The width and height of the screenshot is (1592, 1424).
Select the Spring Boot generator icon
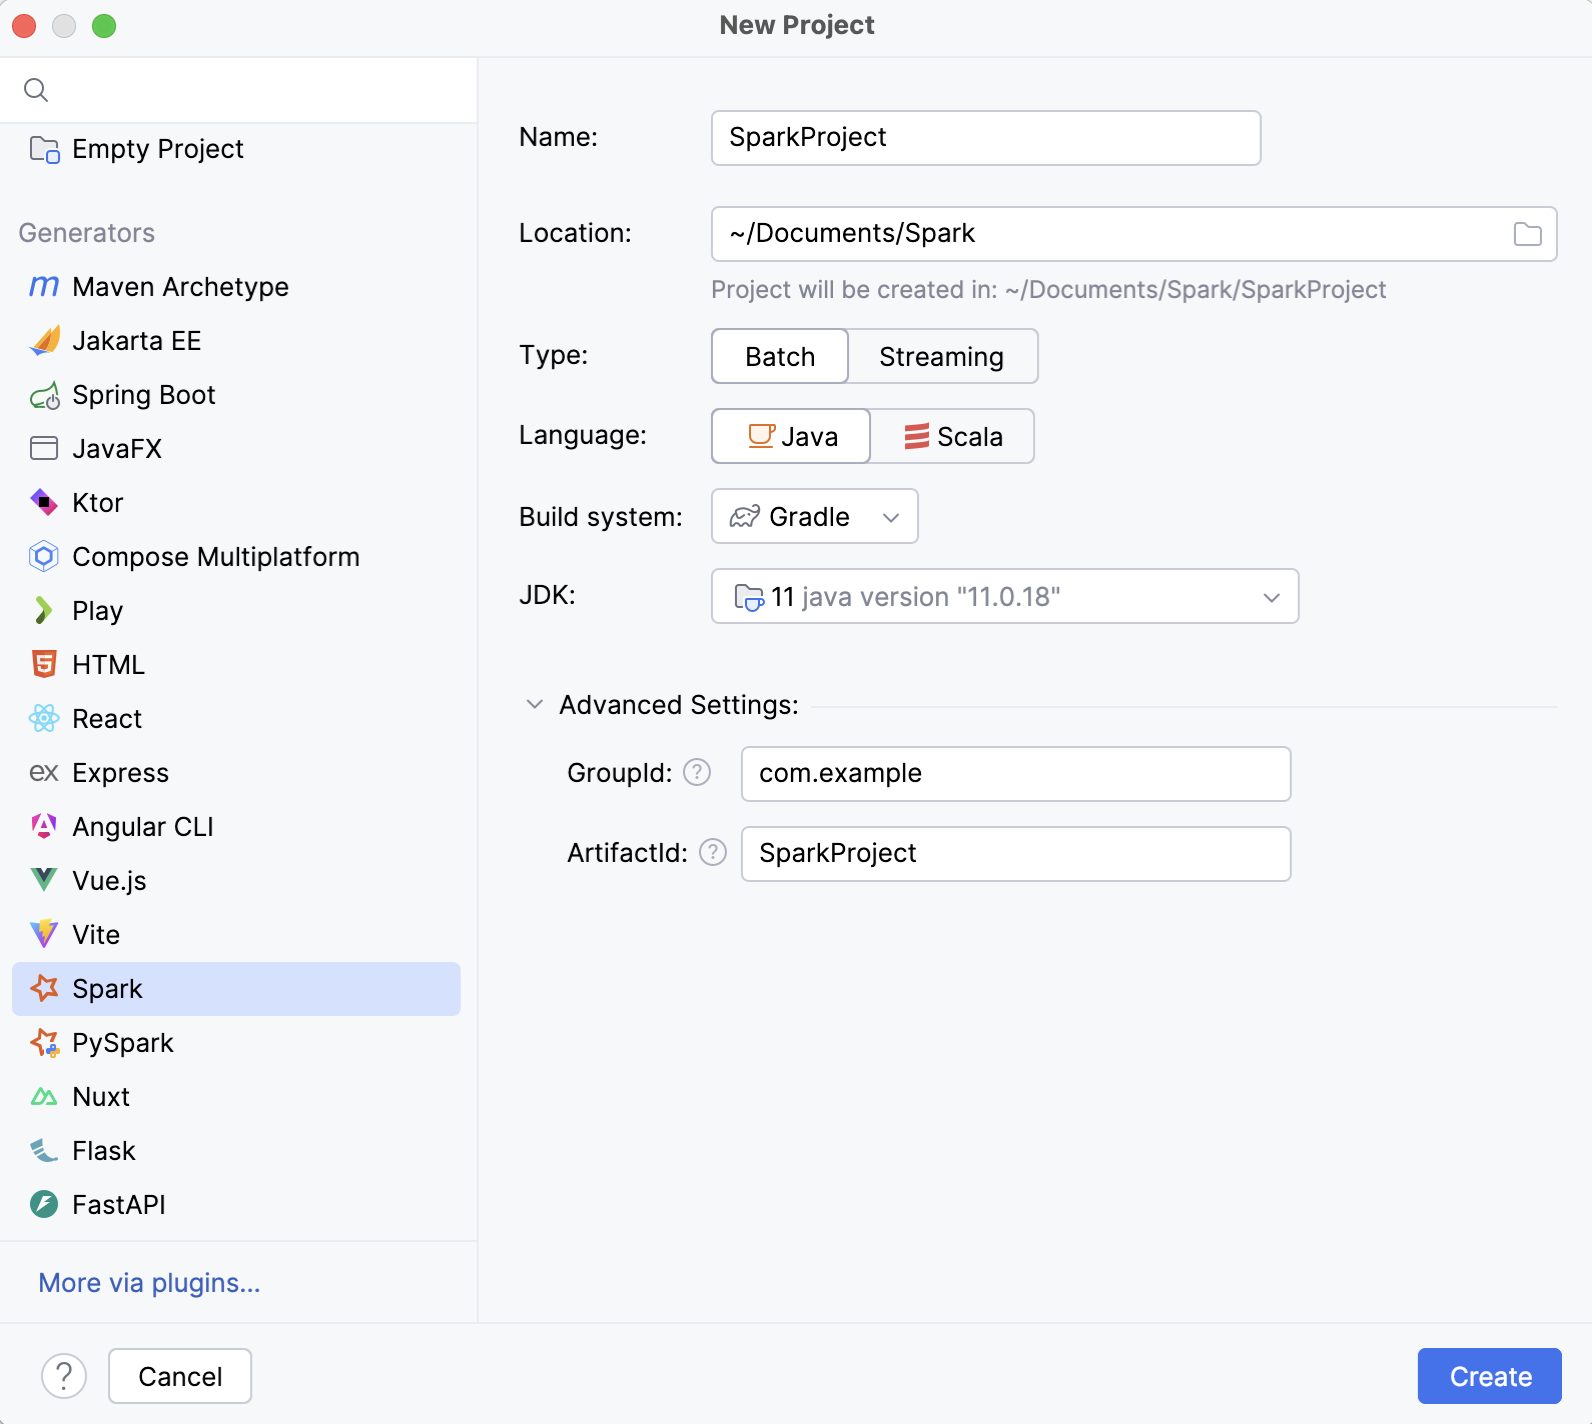pyautogui.click(x=44, y=396)
